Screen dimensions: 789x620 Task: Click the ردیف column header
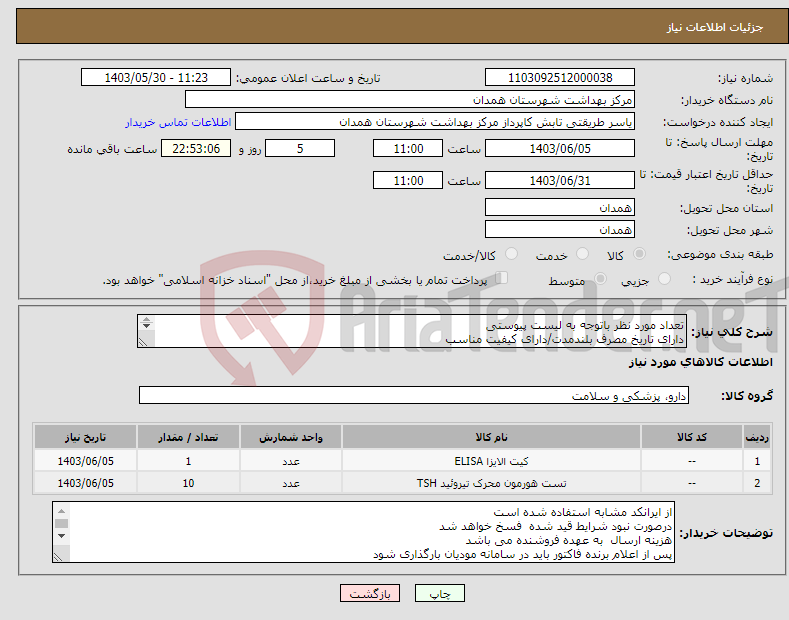757,437
